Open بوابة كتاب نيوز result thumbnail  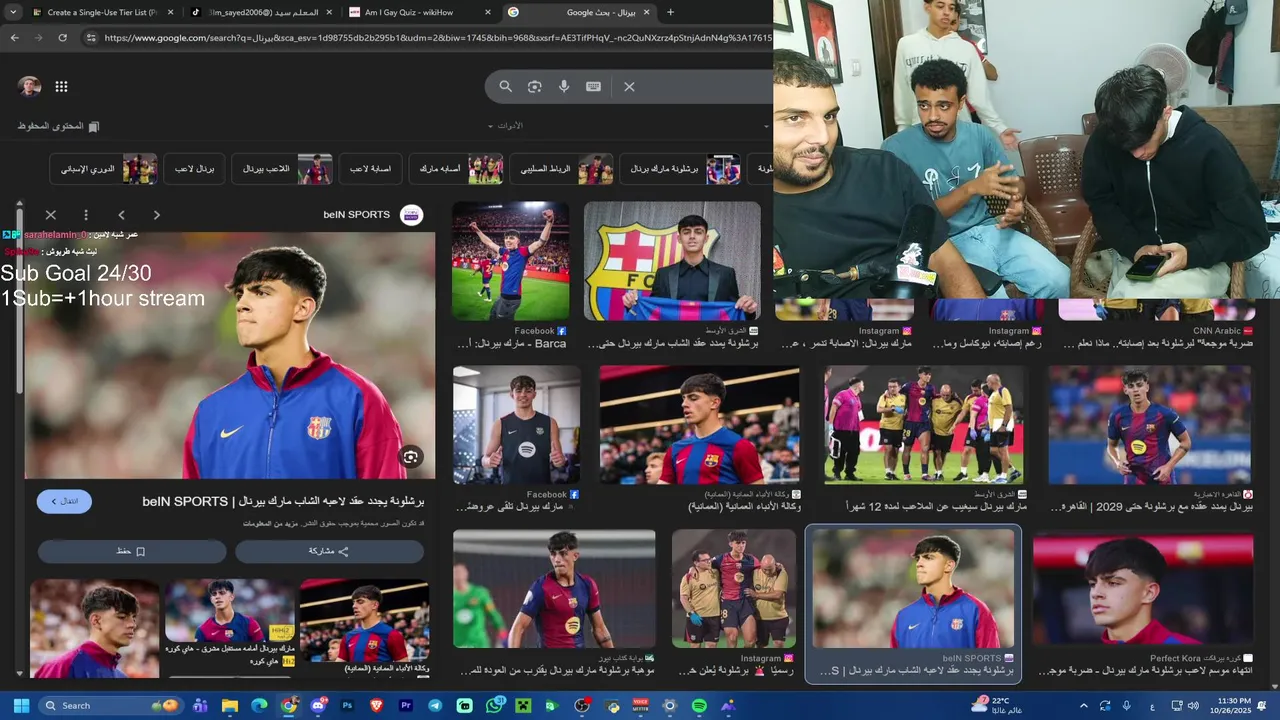[554, 589]
